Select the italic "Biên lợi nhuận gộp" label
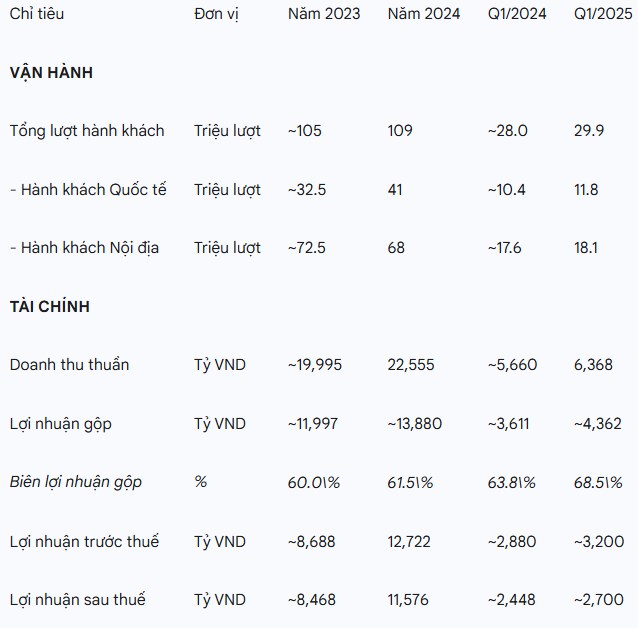638x628 pixels. (76, 482)
